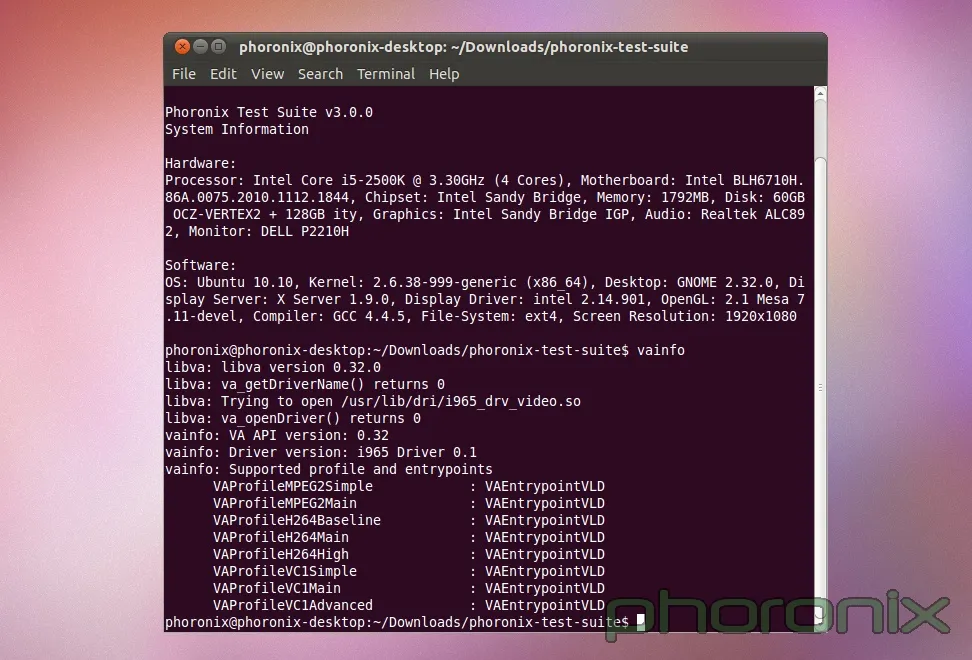Screen dimensions: 972x660
Task: Click the 'vainfo' command text
Action: point(661,350)
